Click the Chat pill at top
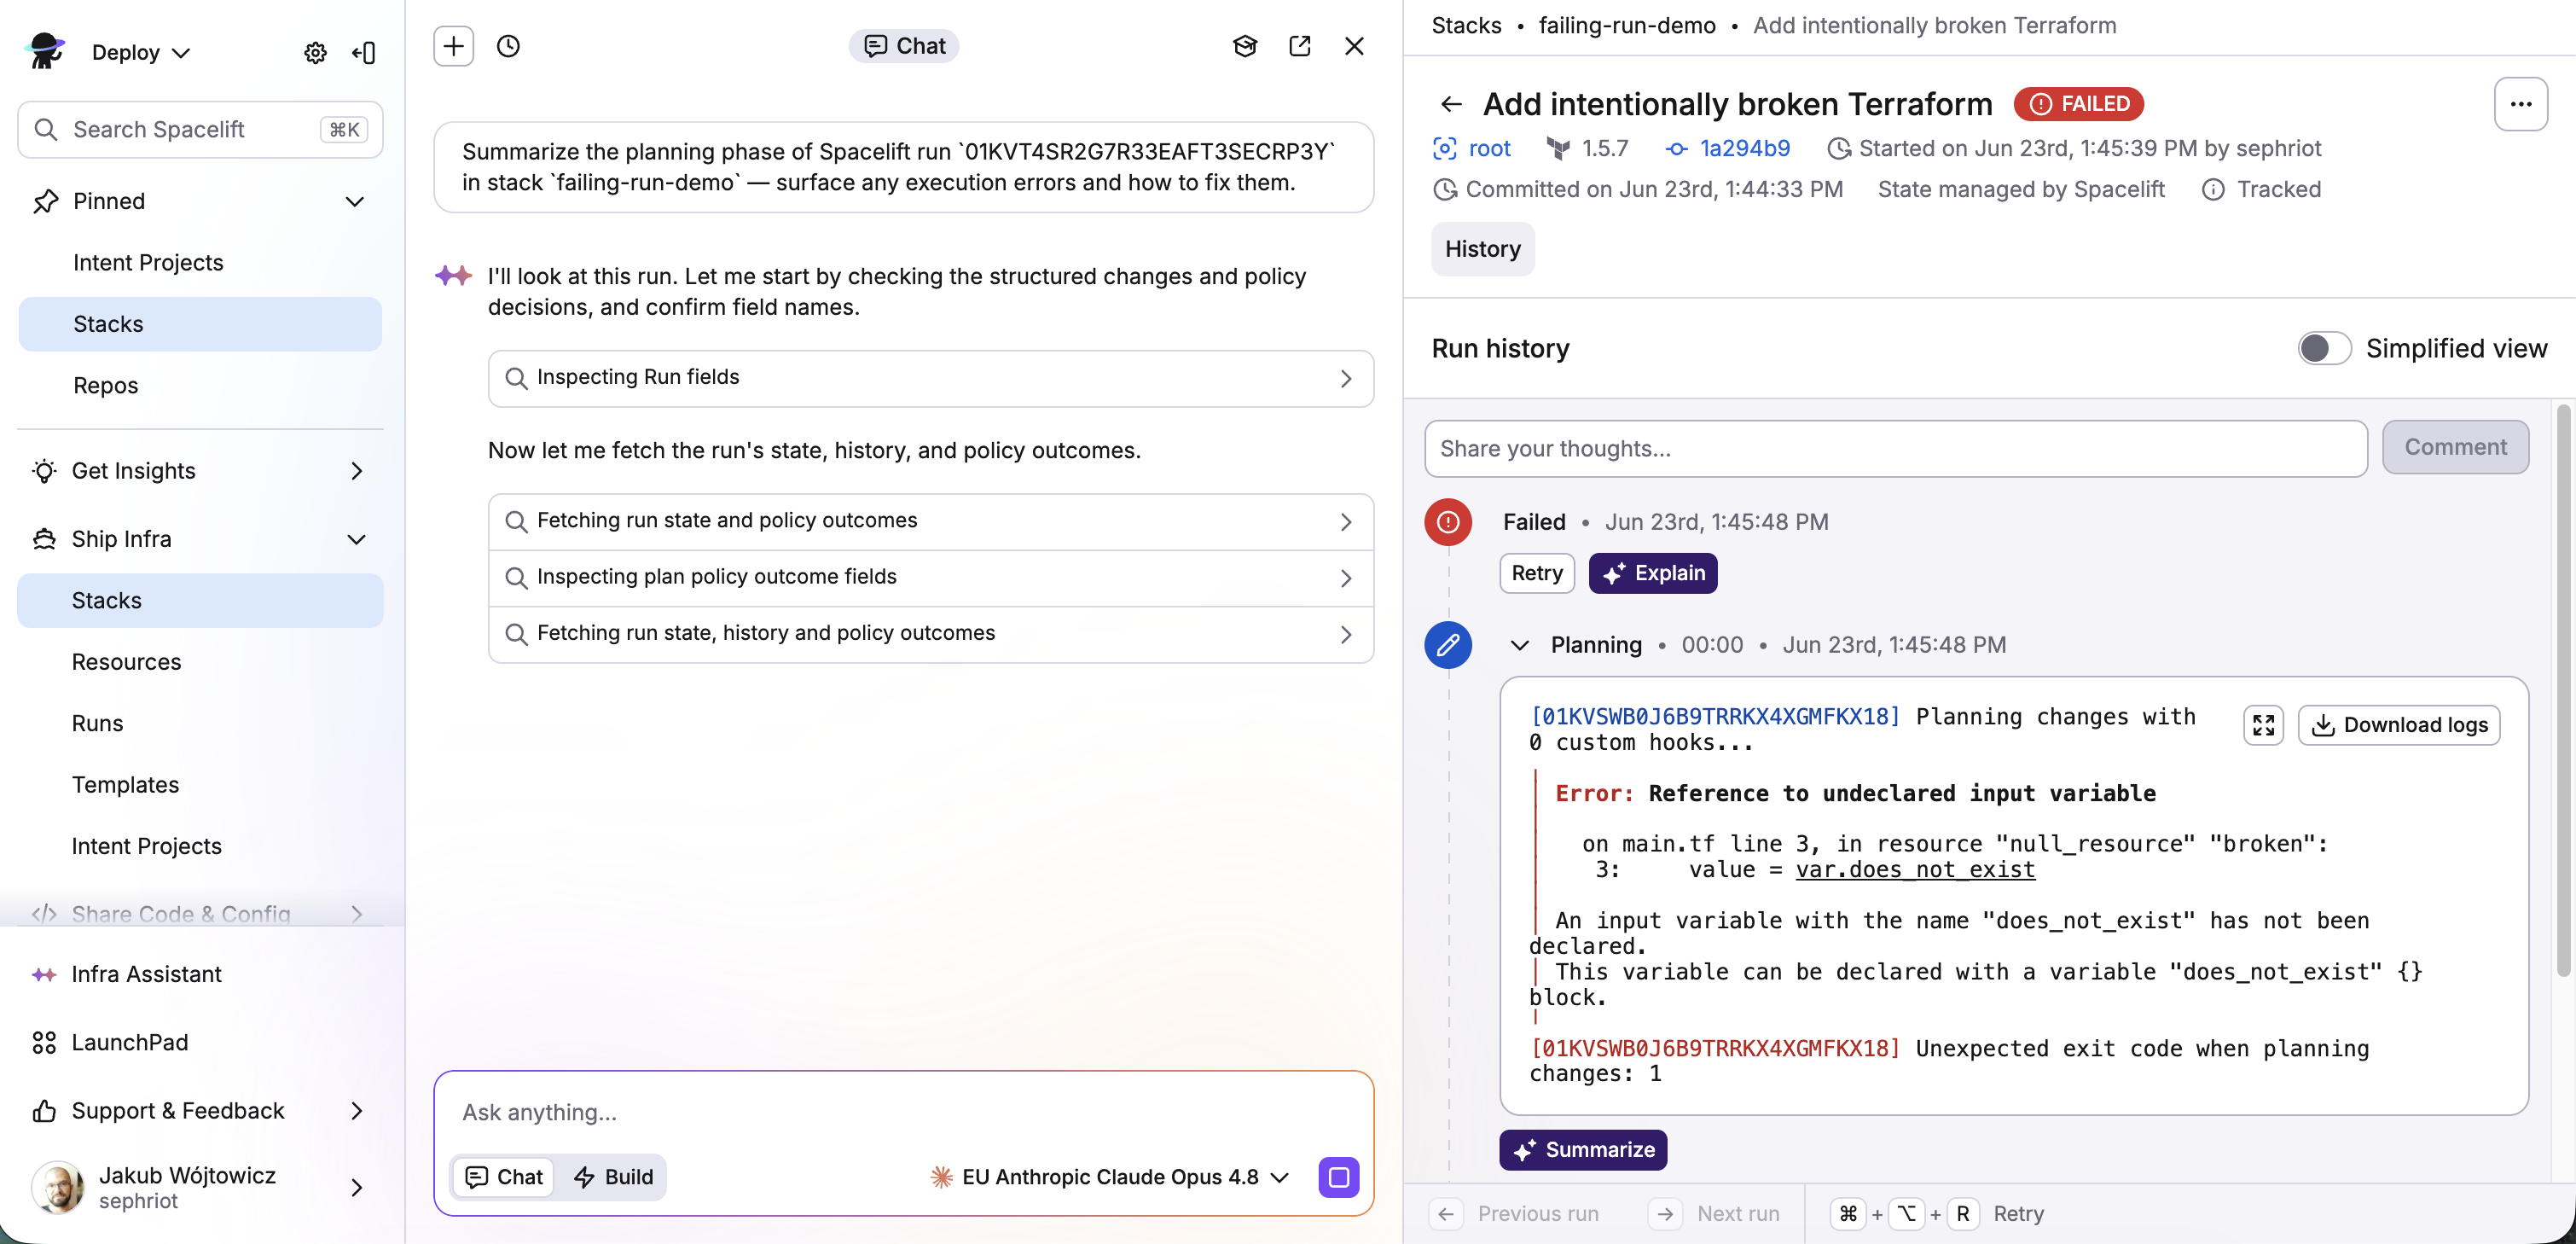This screenshot has width=2576, height=1244. click(904, 46)
